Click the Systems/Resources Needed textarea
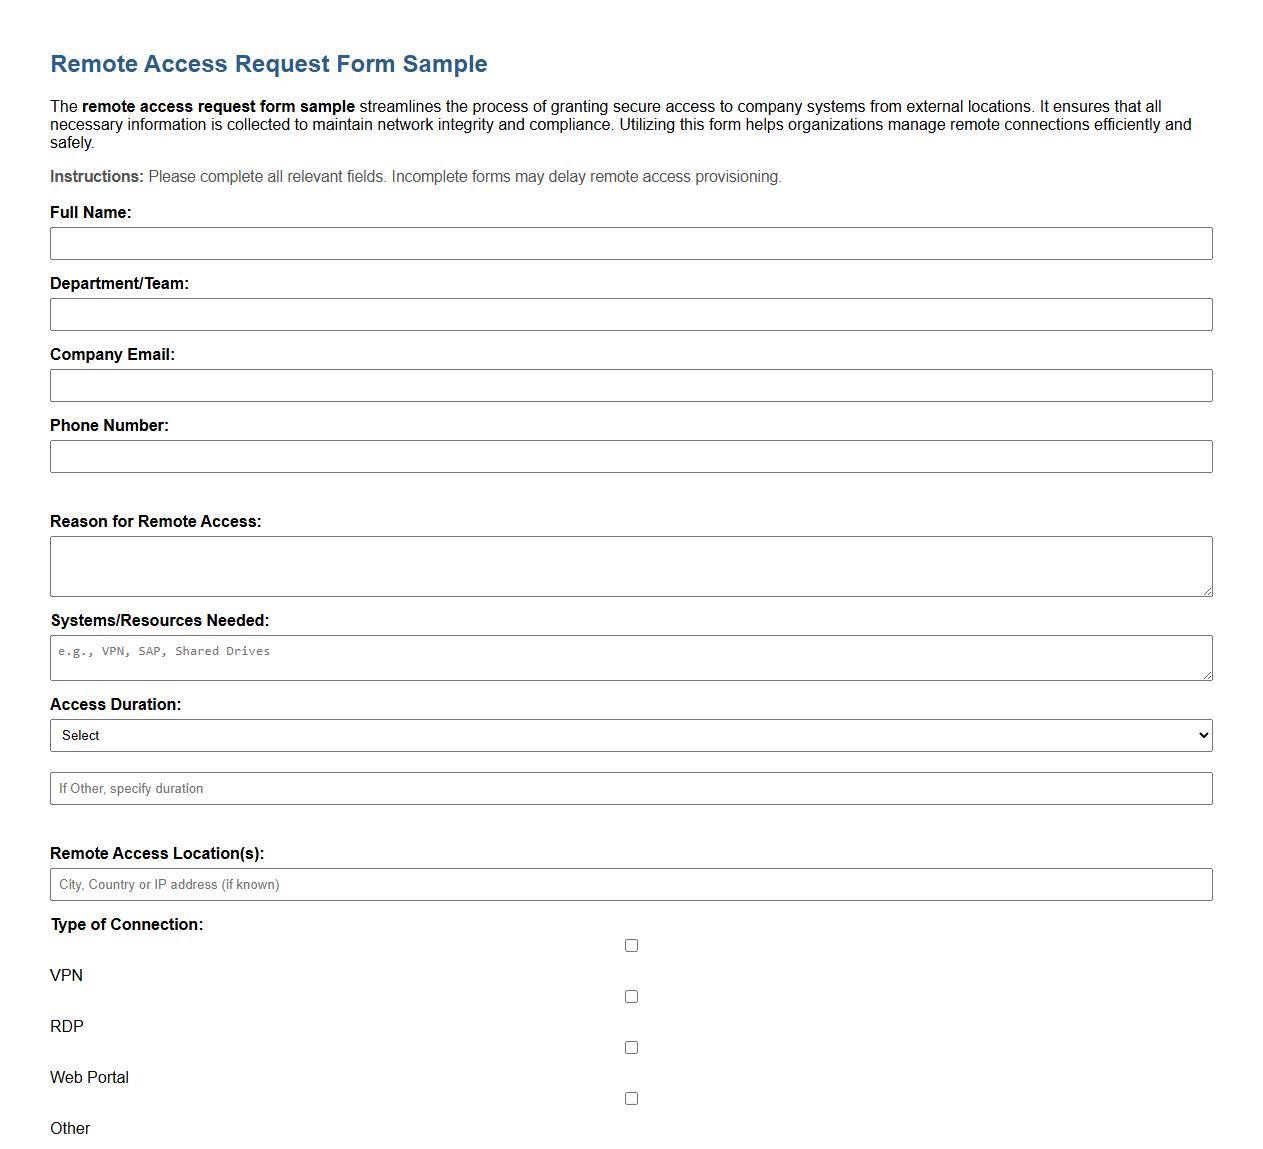 (630, 657)
